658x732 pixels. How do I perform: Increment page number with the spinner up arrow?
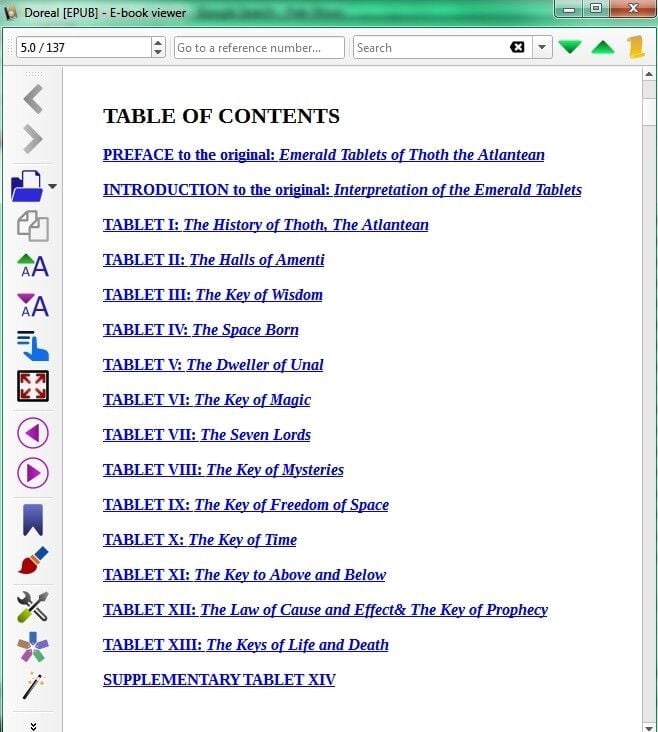pyautogui.click(x=158, y=42)
